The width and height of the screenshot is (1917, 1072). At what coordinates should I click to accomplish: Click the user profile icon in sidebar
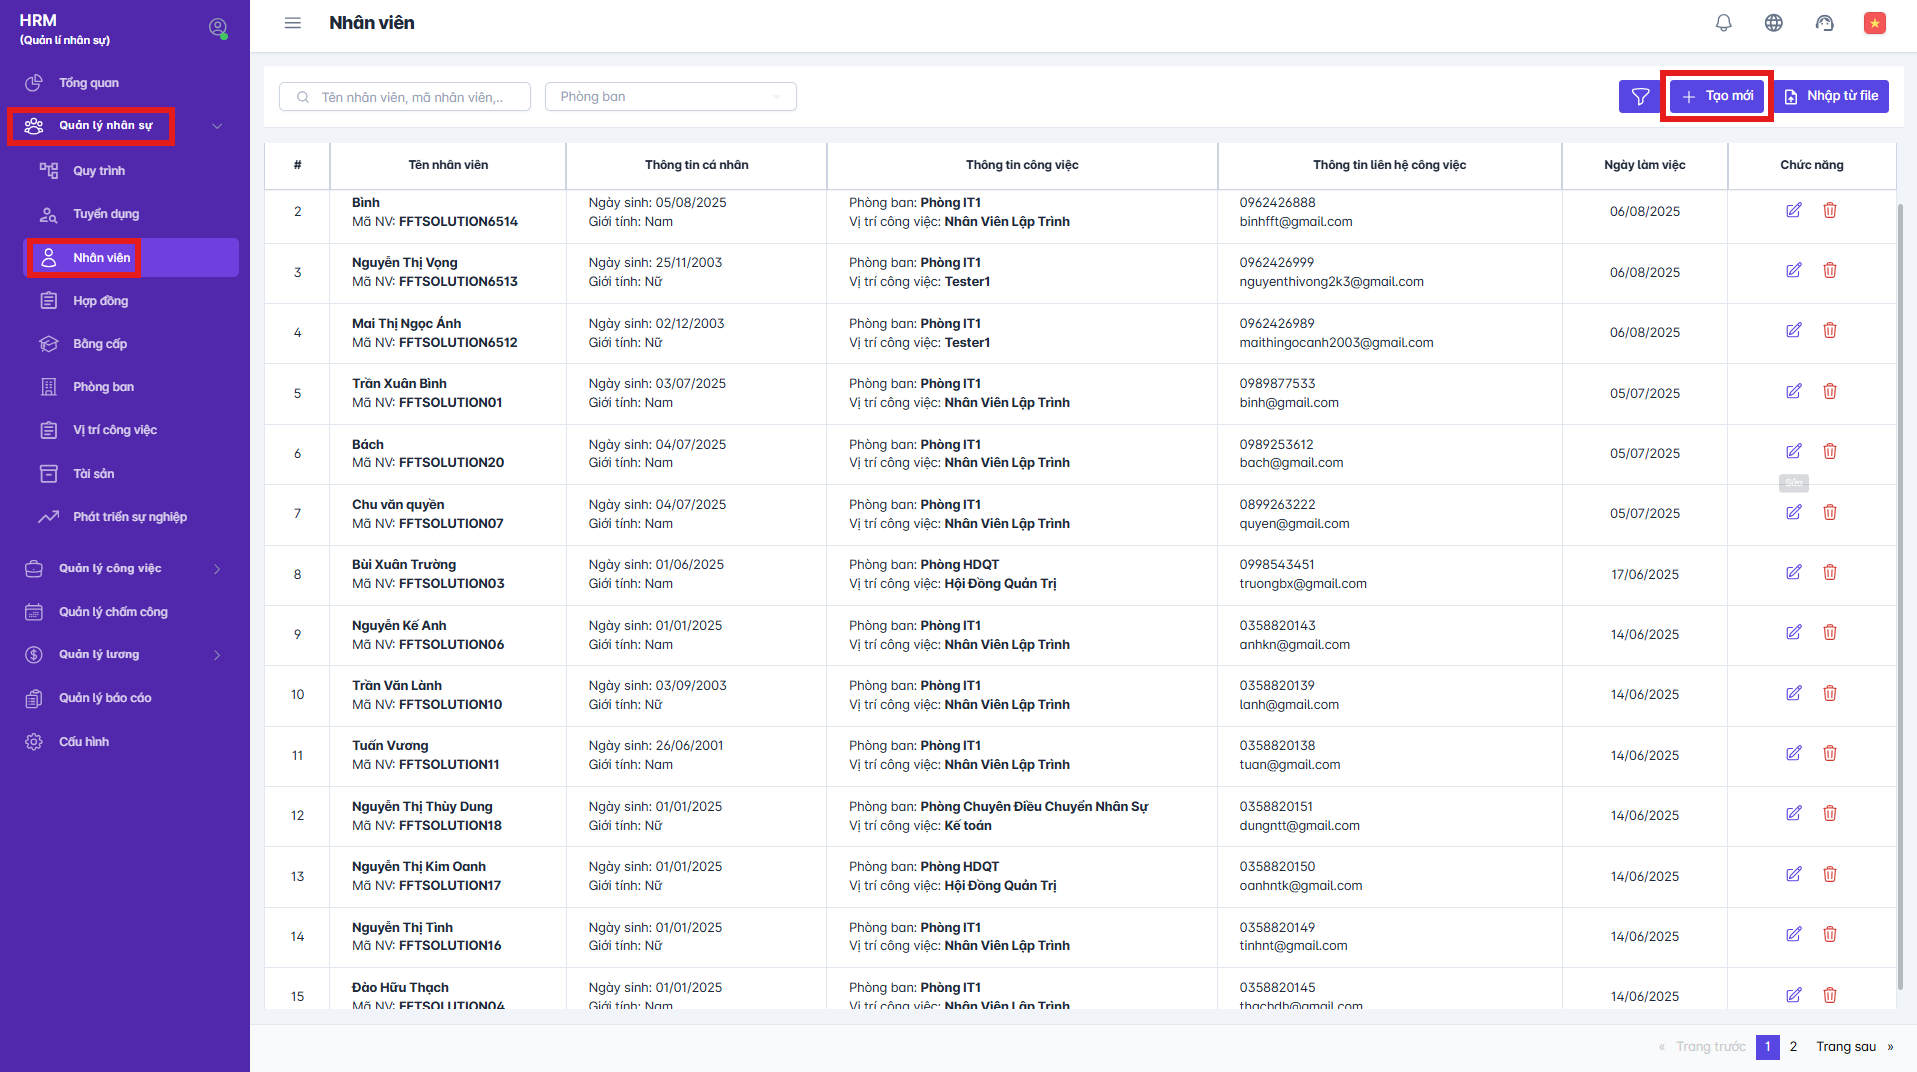click(x=217, y=28)
